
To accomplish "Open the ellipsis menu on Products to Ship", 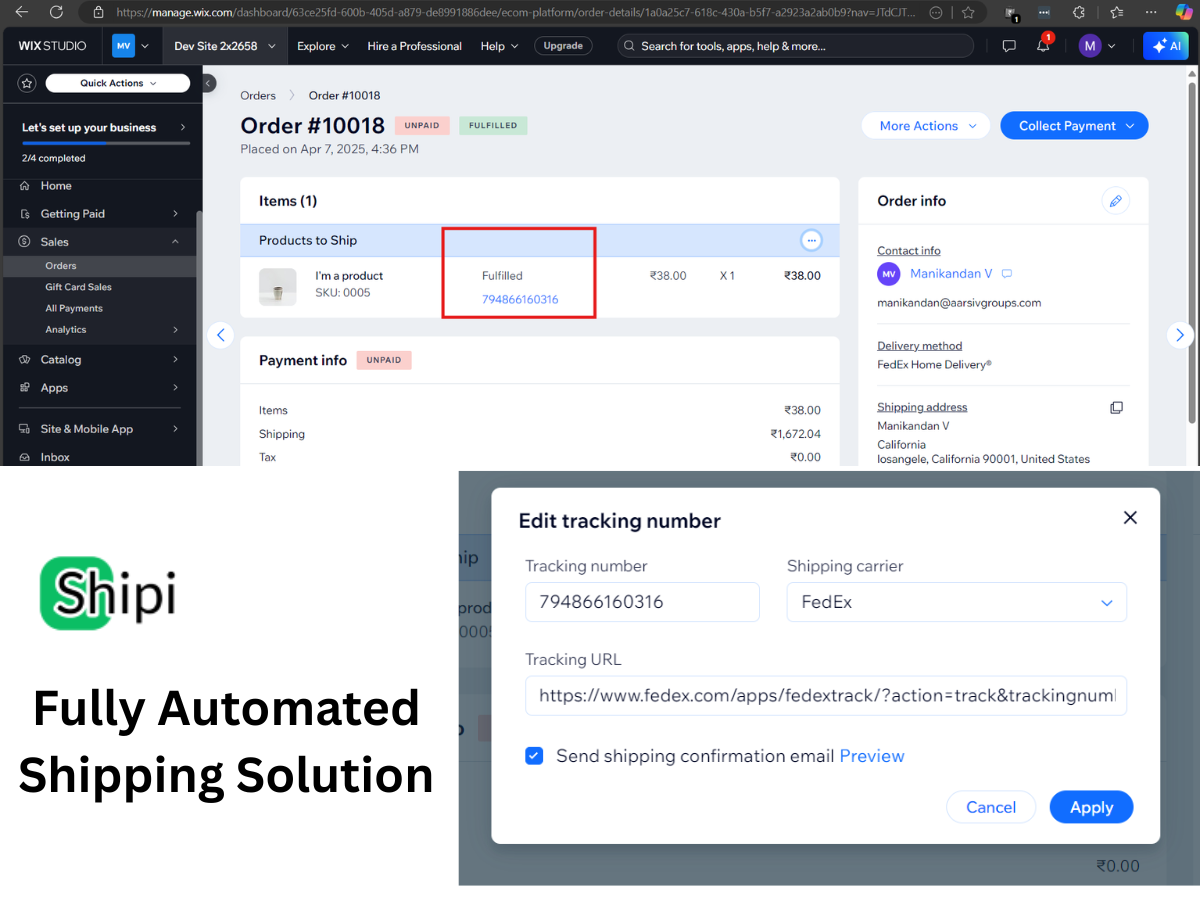I will (x=811, y=240).
